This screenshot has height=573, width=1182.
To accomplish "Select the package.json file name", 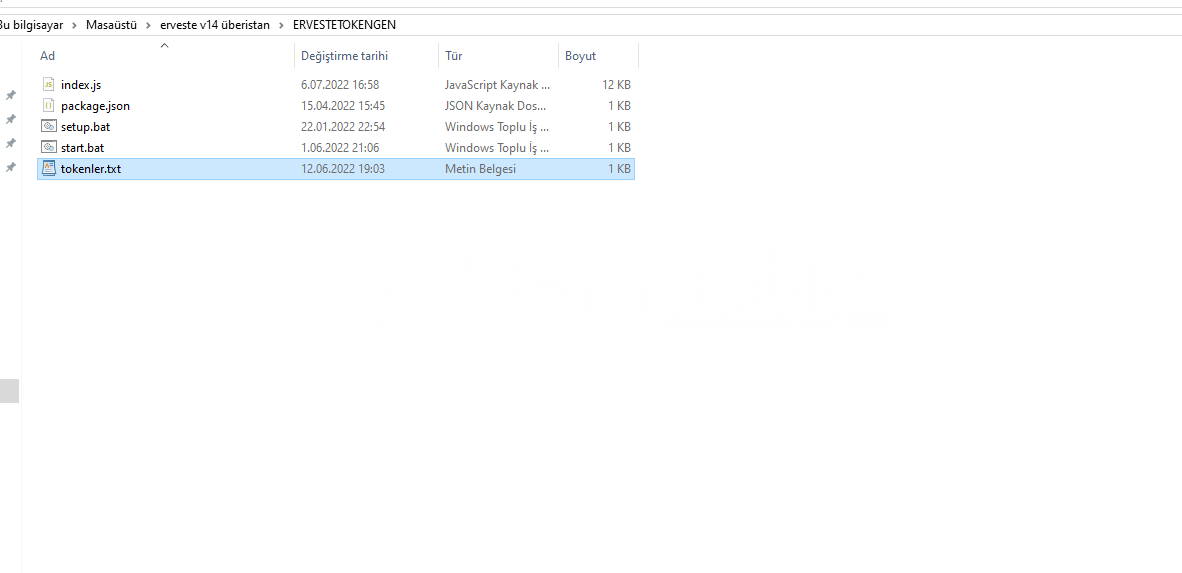I will (95, 106).
